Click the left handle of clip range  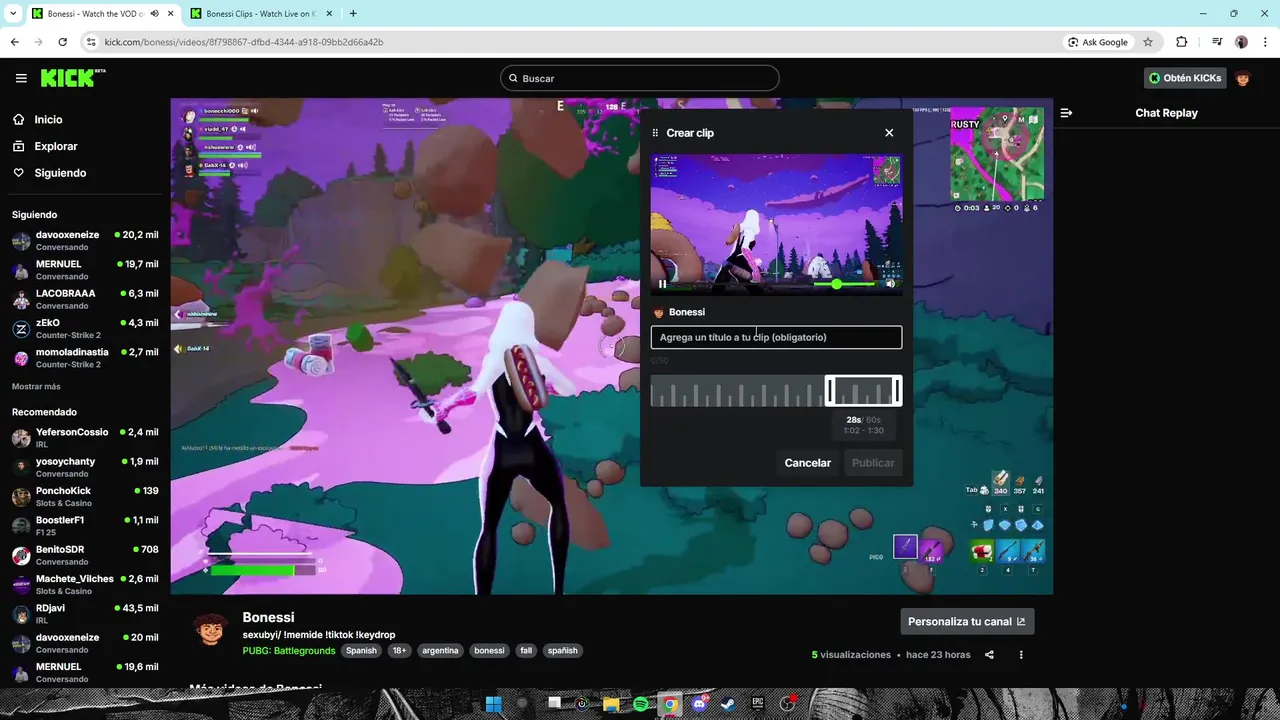[x=829, y=391]
